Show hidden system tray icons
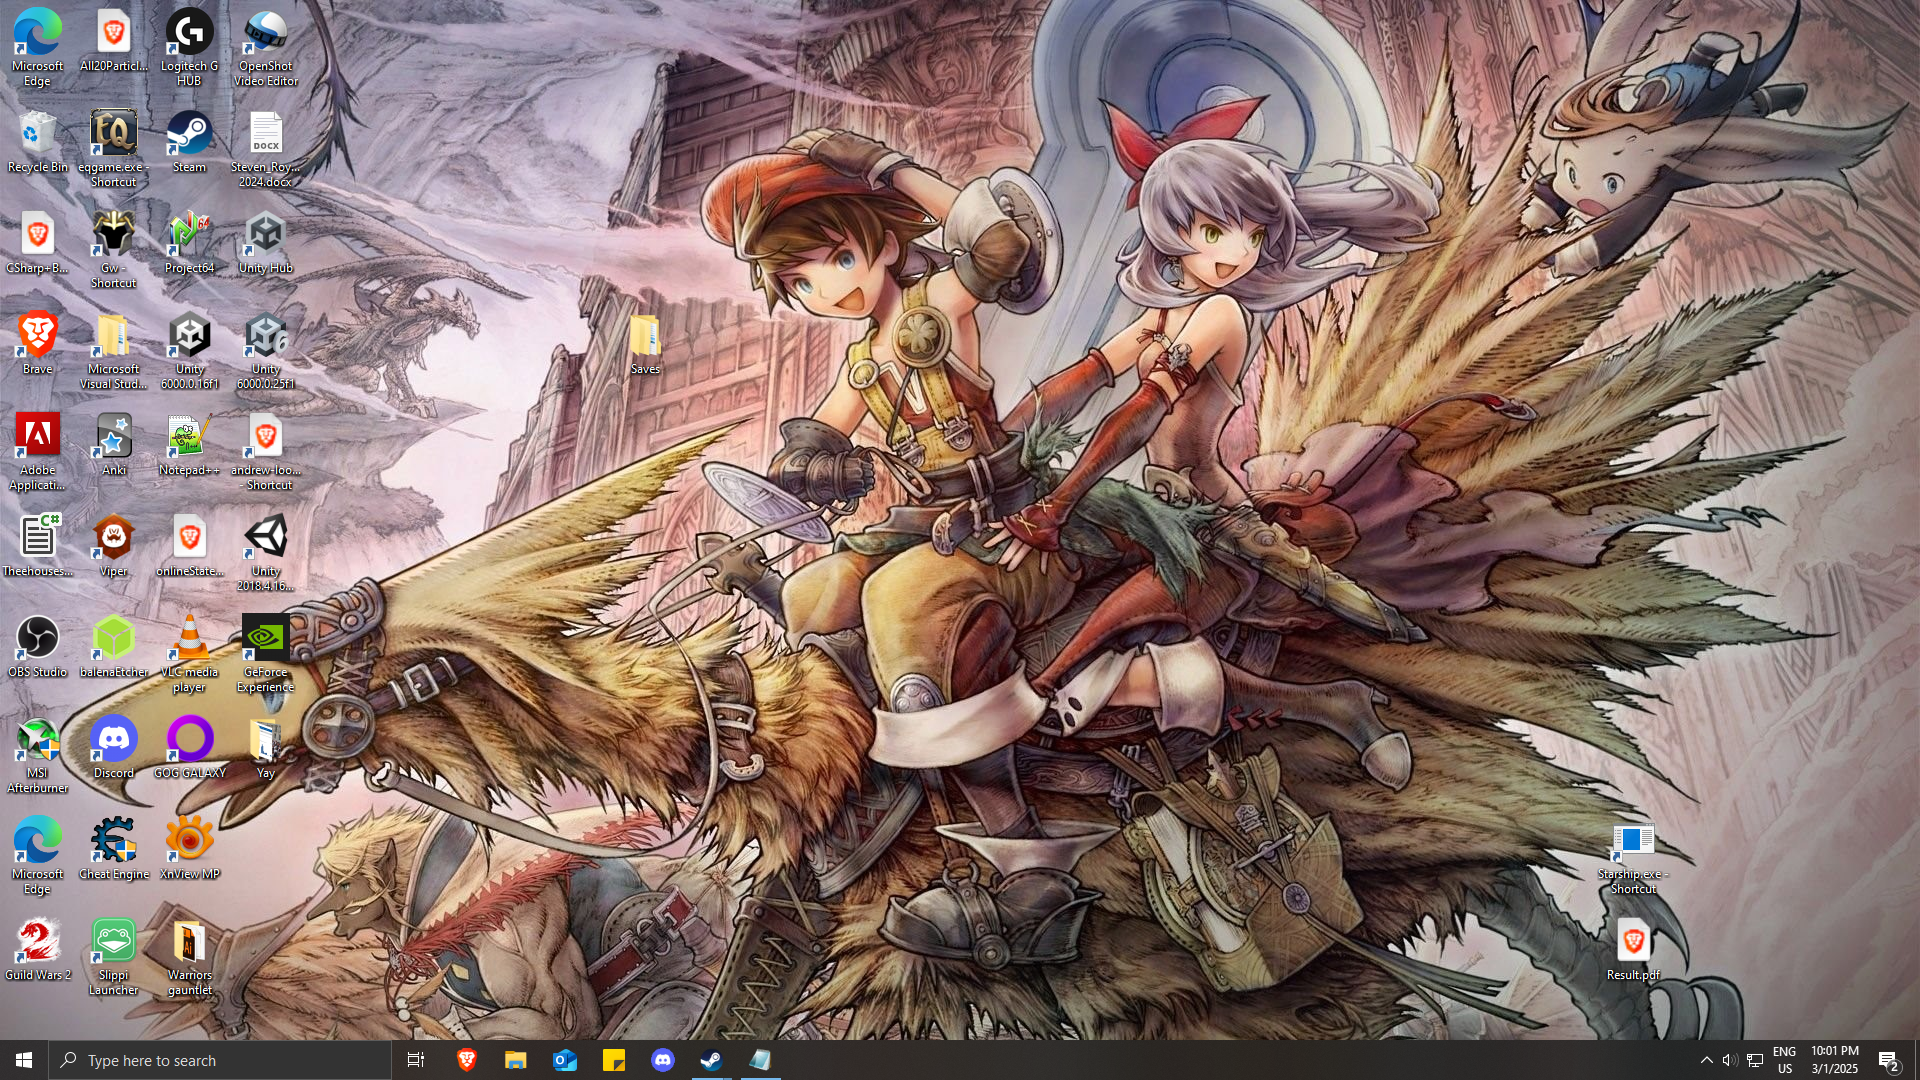This screenshot has width=1920, height=1080. (1707, 1060)
